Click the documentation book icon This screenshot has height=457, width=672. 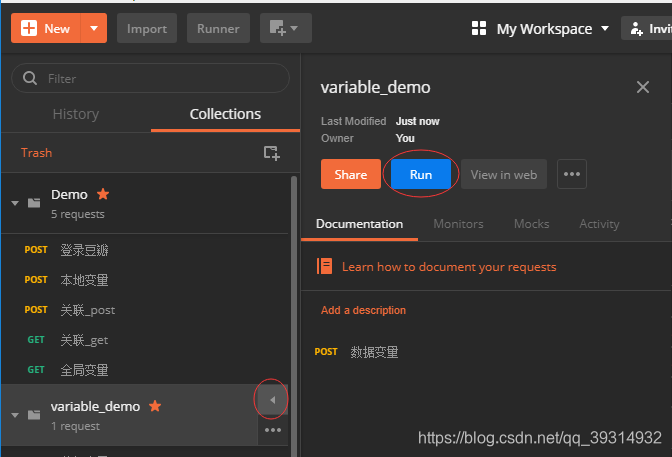point(324,266)
